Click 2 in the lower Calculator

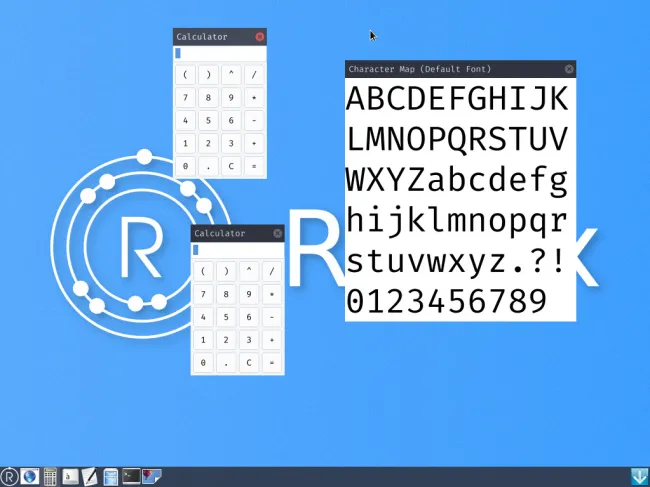coord(226,340)
